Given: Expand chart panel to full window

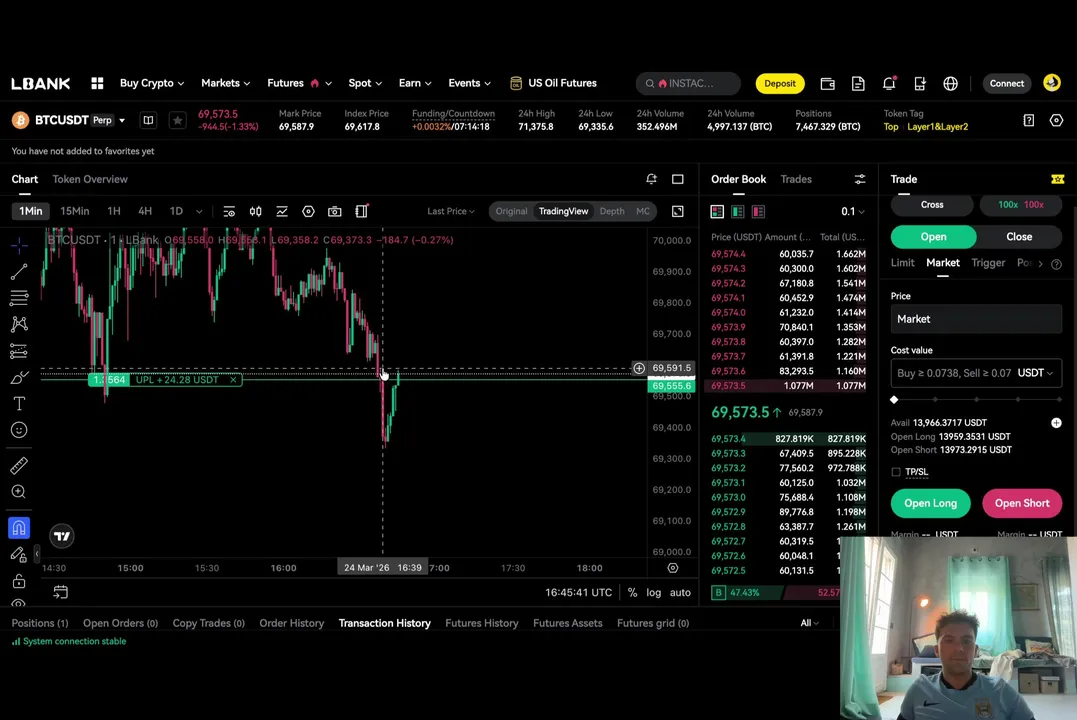Looking at the screenshot, I should click(x=677, y=179).
